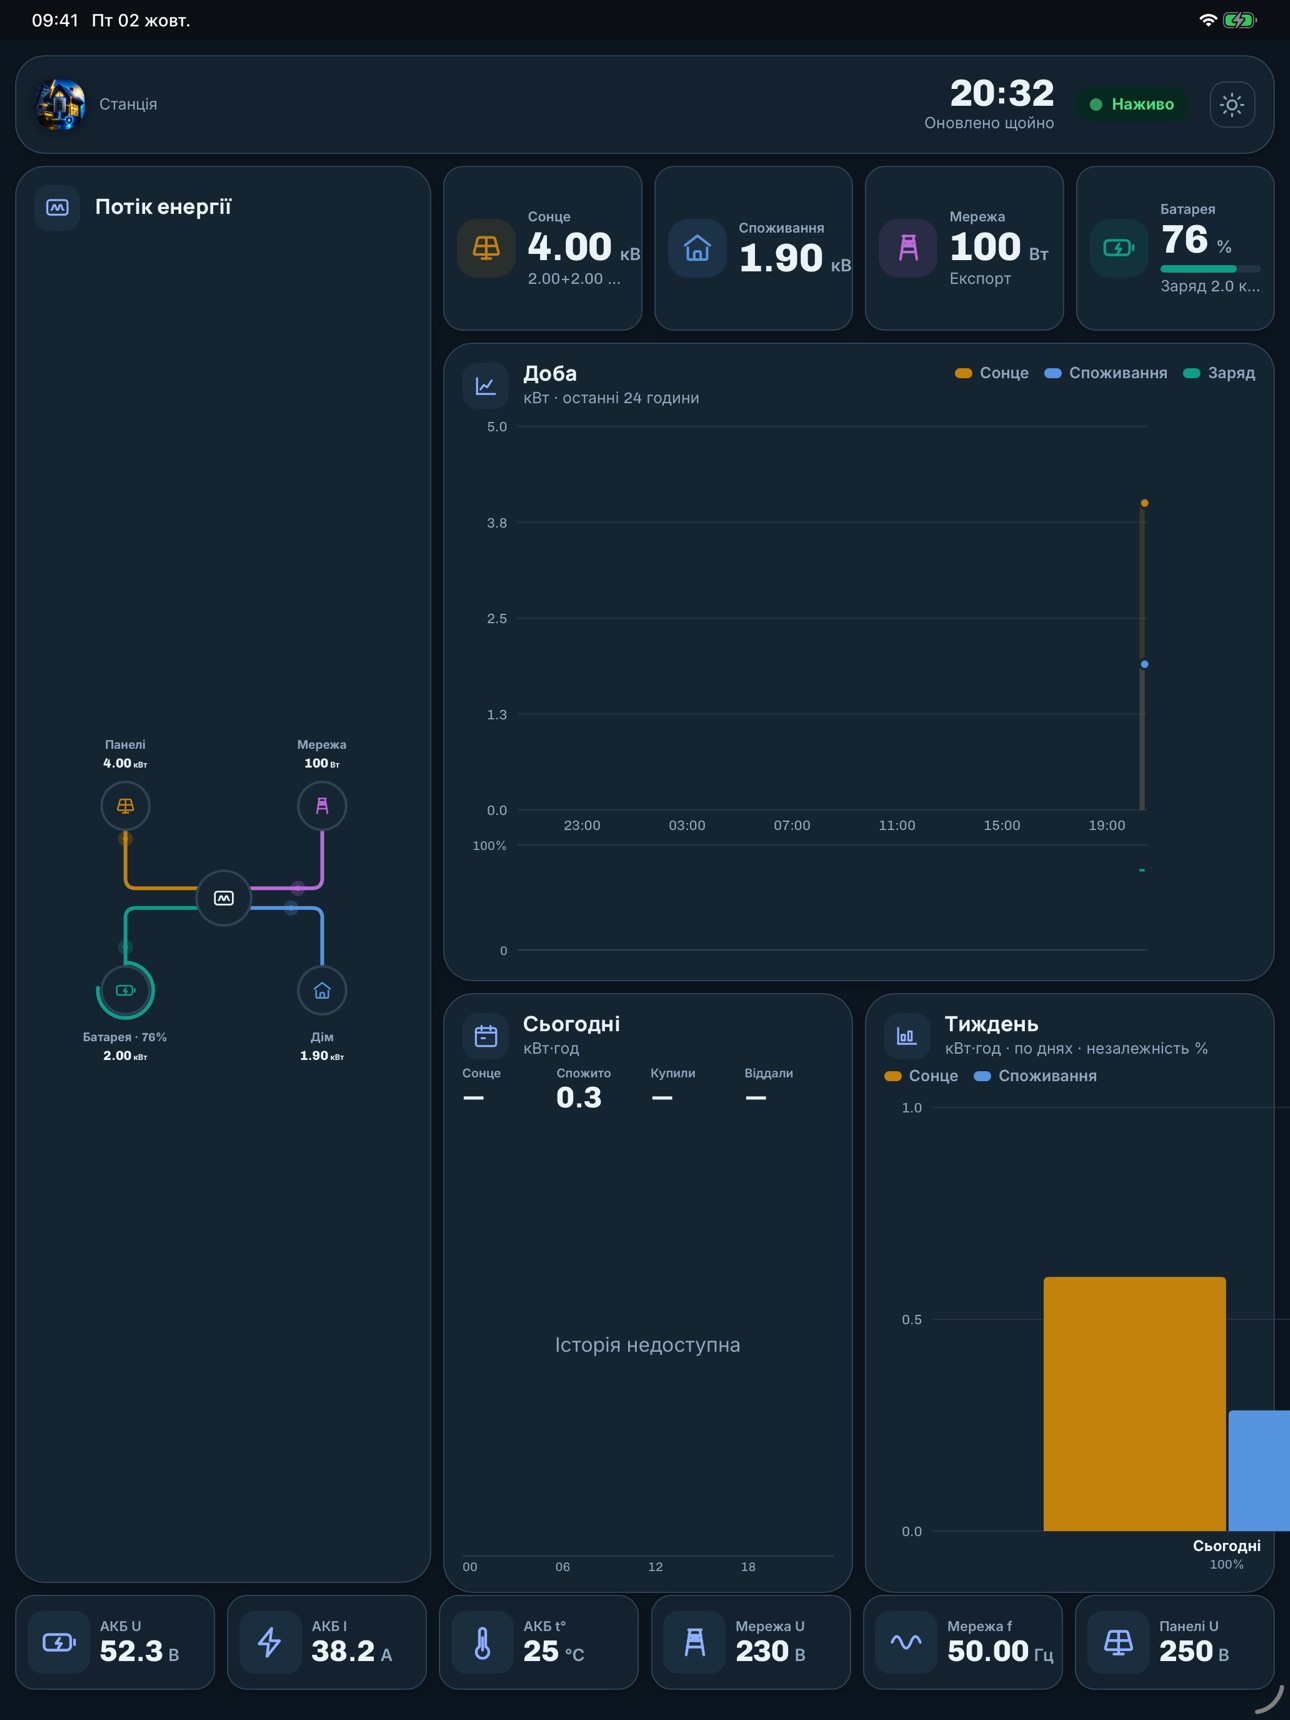Image resolution: width=1290 pixels, height=1720 pixels.
Task: Tap the Наживо live status pill
Action: click(x=1132, y=104)
